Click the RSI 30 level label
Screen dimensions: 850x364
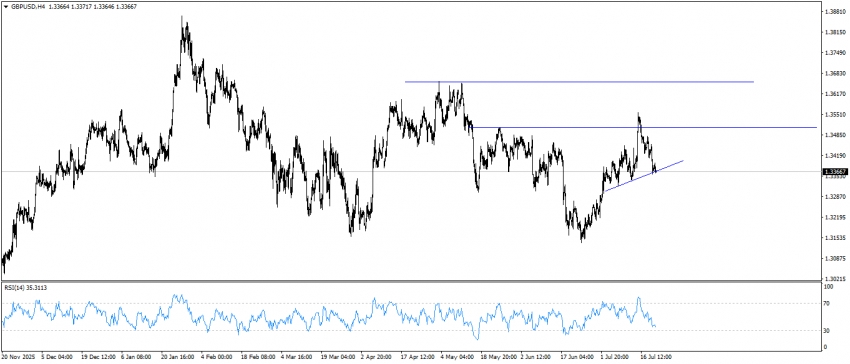(x=828, y=330)
